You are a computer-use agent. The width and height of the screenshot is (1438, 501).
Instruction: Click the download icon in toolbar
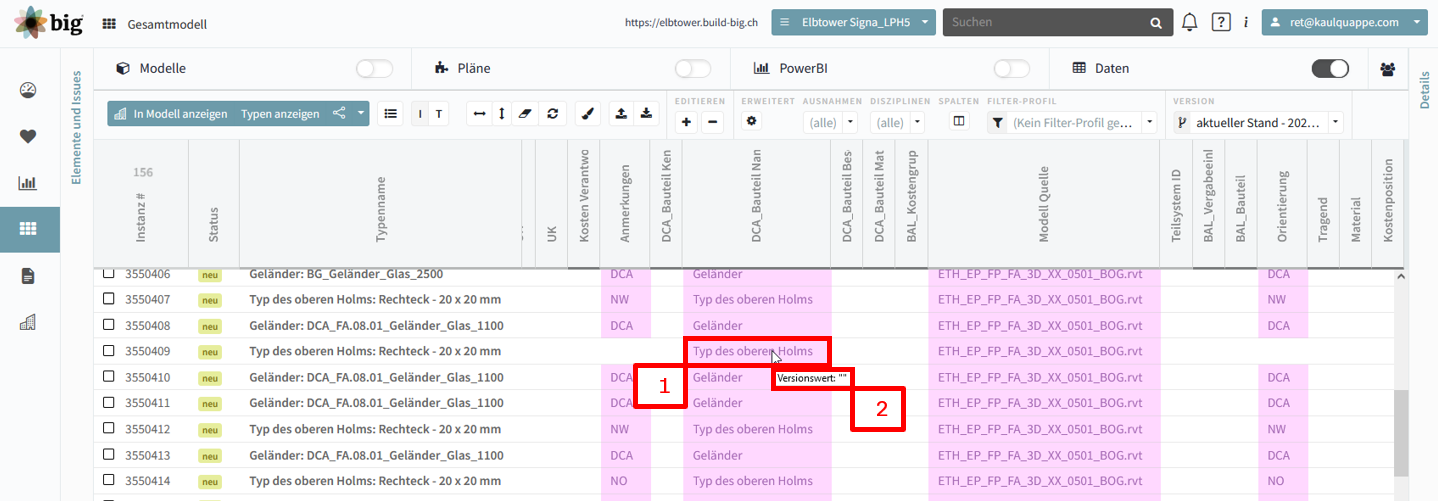tap(646, 114)
